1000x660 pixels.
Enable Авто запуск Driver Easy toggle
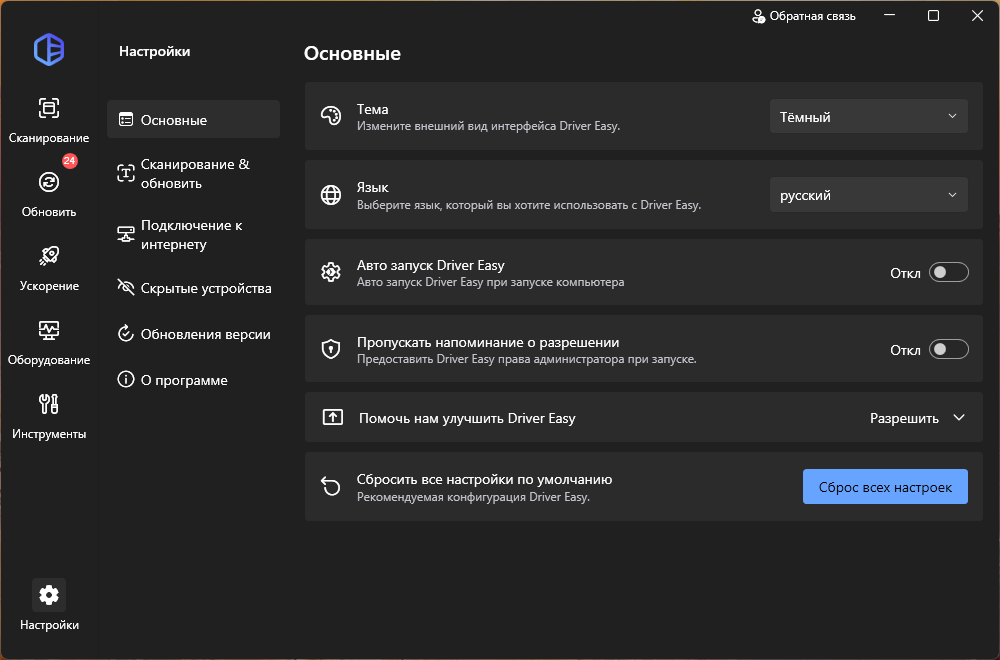(x=948, y=272)
